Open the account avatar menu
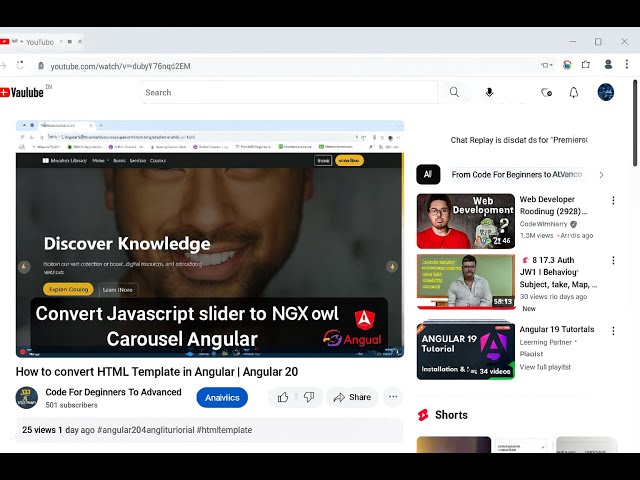 (x=606, y=92)
